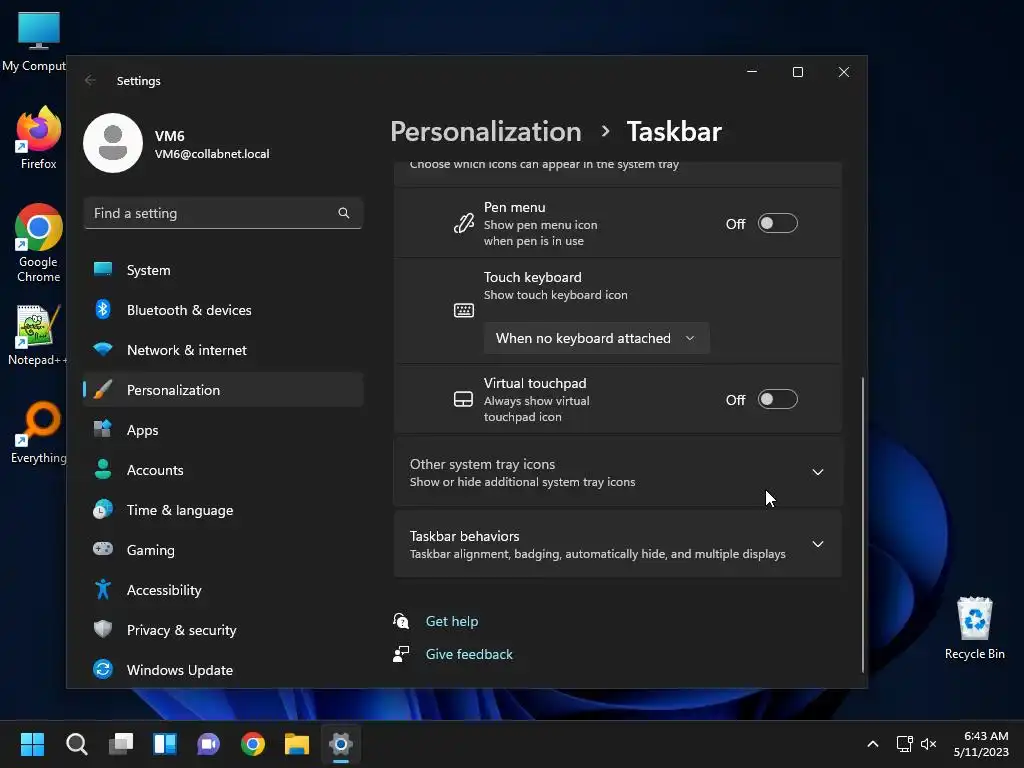Click the Give feedback icon

401,654
